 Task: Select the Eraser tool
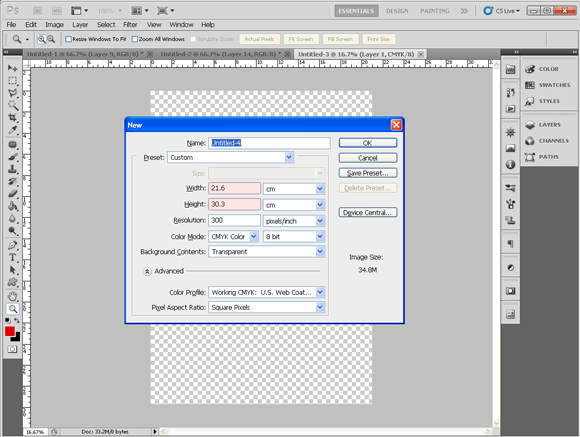(x=13, y=194)
